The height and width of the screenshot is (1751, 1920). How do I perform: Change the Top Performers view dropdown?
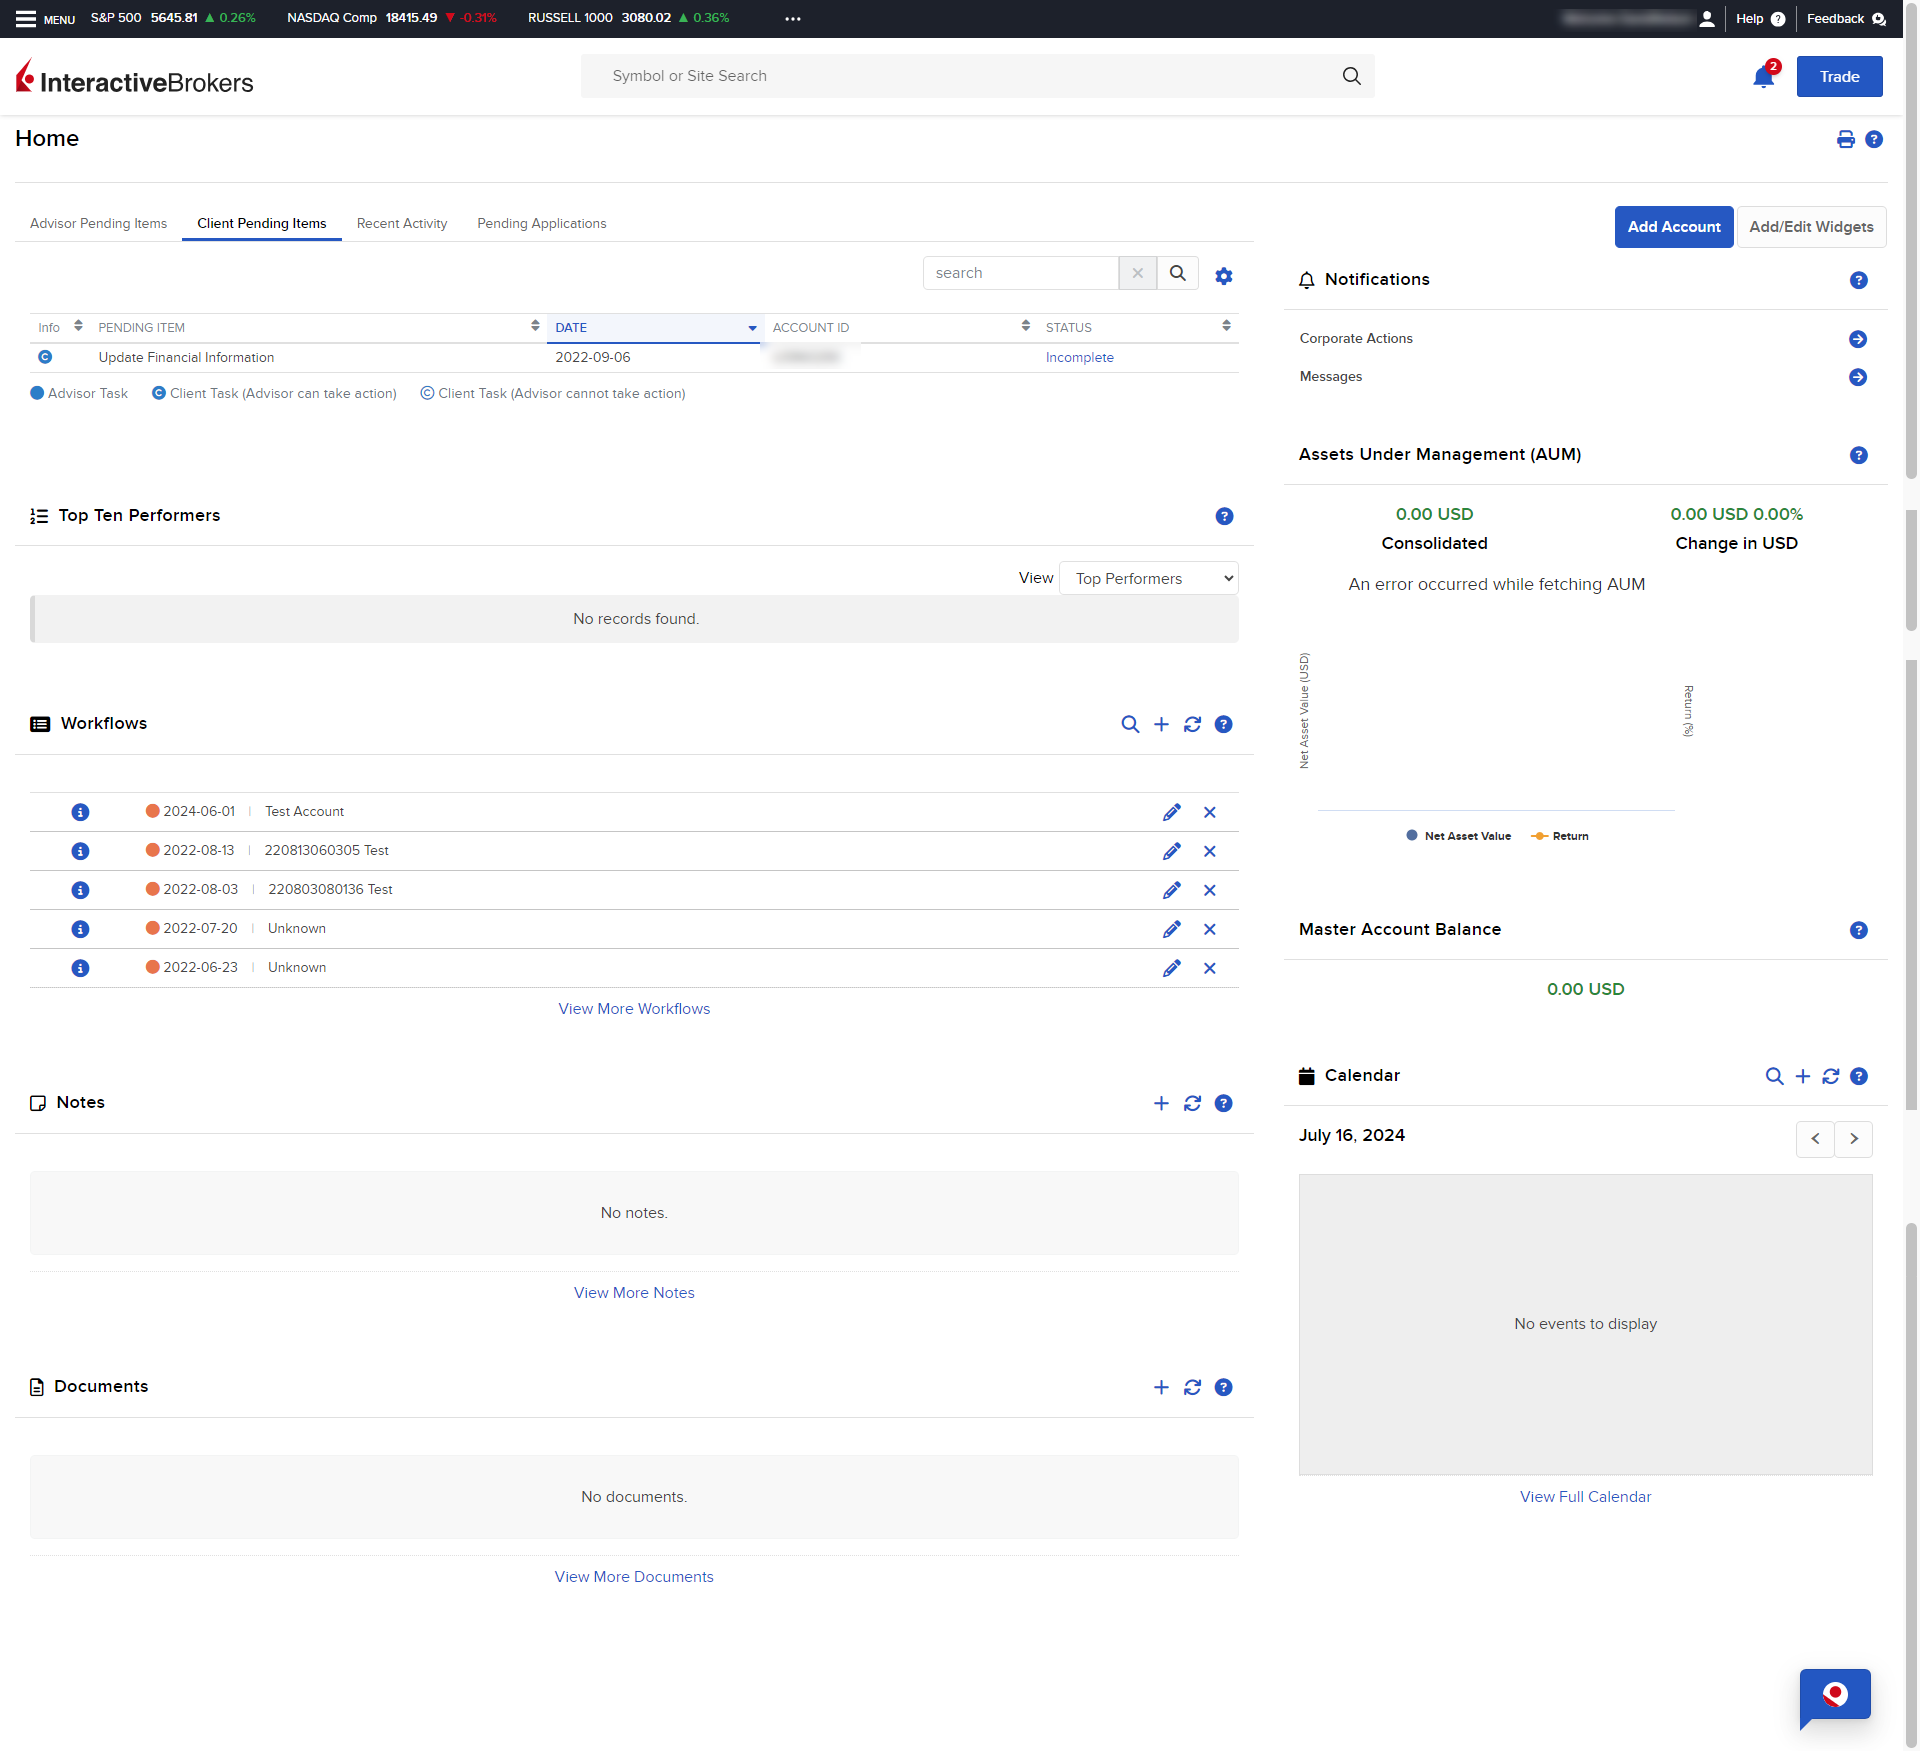click(x=1148, y=578)
